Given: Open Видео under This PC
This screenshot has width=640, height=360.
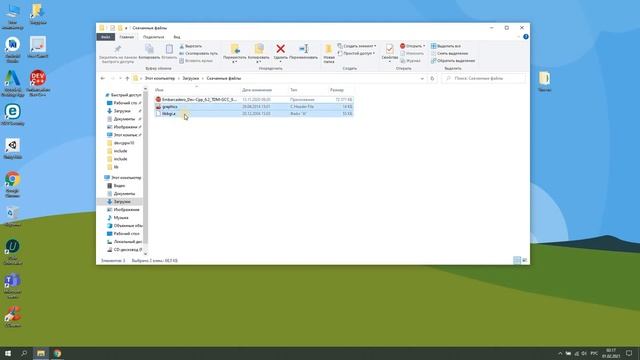Looking at the screenshot, I should pyautogui.click(x=116, y=186).
